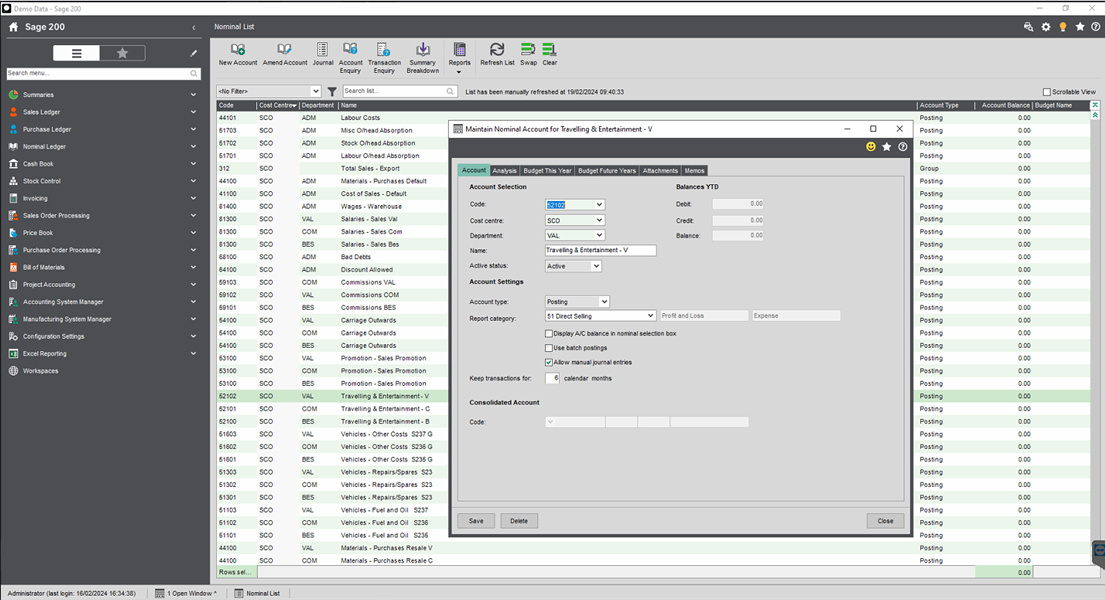The height and width of the screenshot is (600, 1105).
Task: Open the Code dropdown in Account Selection
Action: [599, 205]
